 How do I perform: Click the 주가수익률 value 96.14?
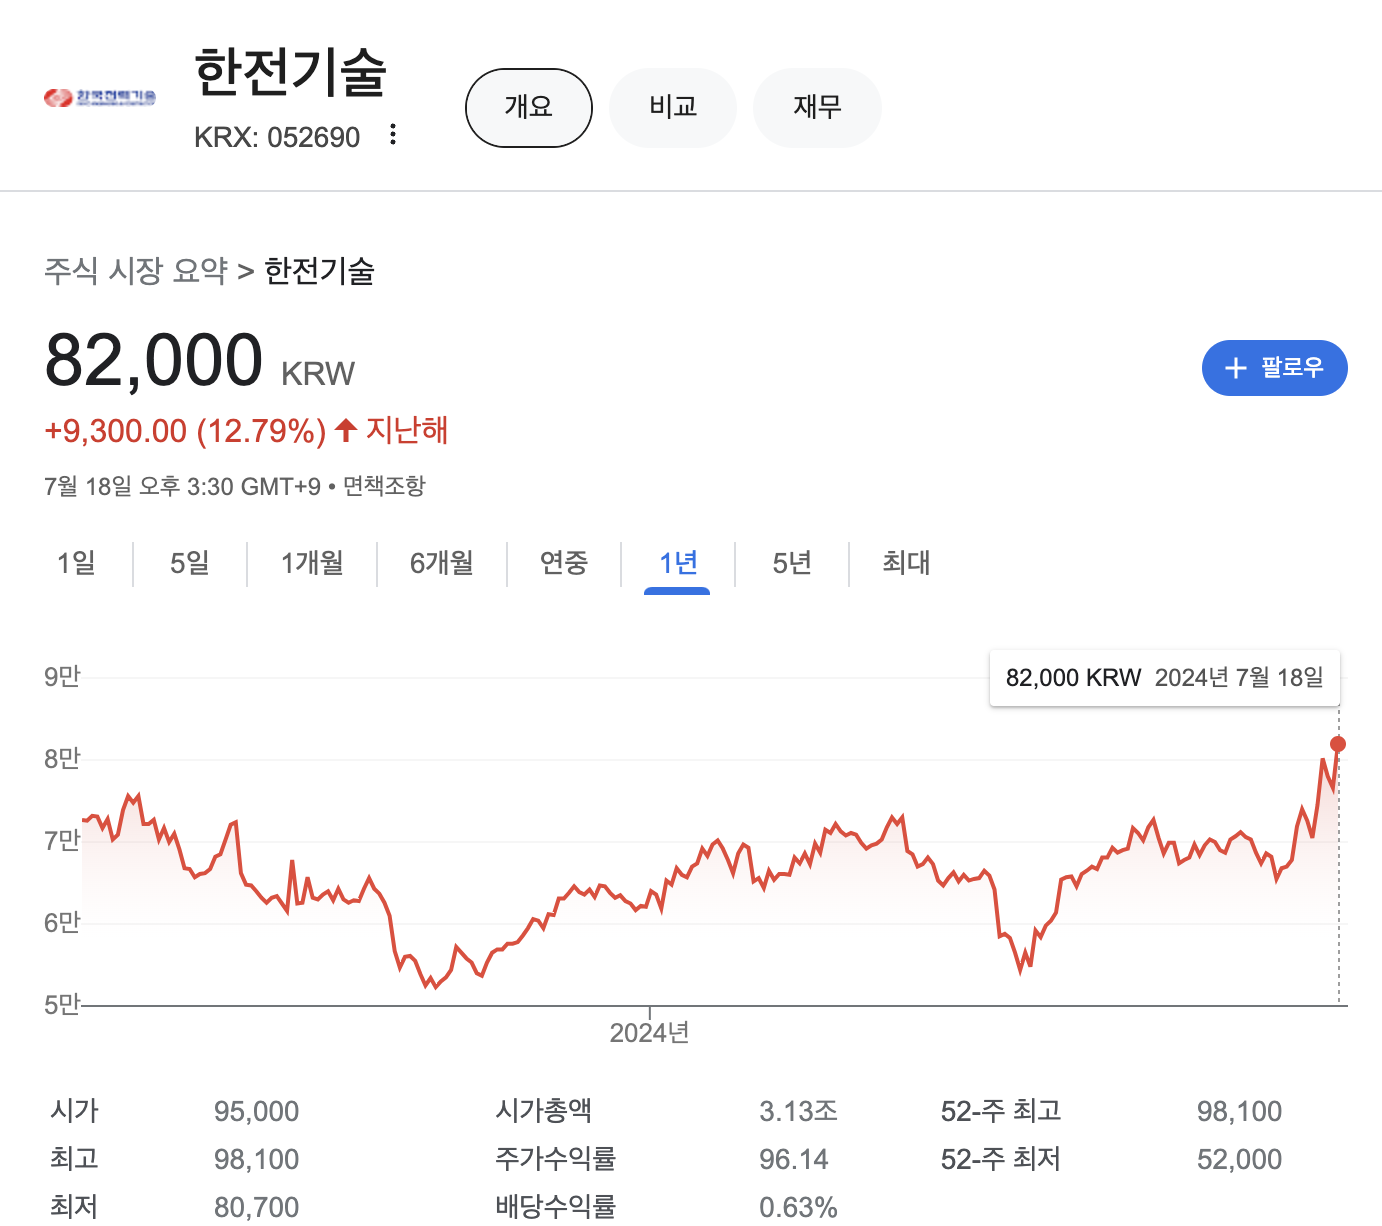(x=794, y=1159)
